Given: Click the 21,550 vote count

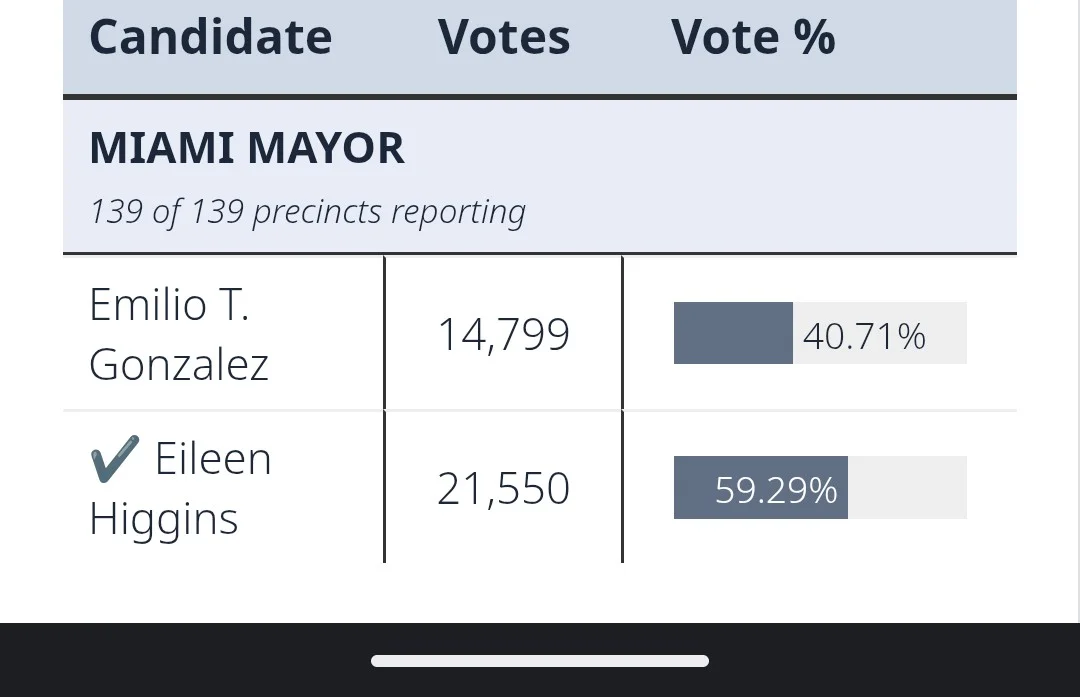Looking at the screenshot, I should click(x=503, y=489).
